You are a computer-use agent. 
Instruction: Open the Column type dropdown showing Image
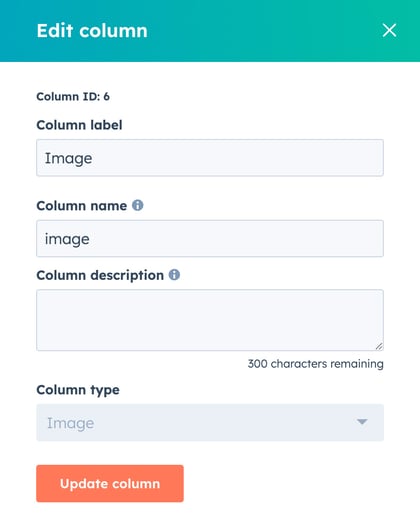point(210,423)
